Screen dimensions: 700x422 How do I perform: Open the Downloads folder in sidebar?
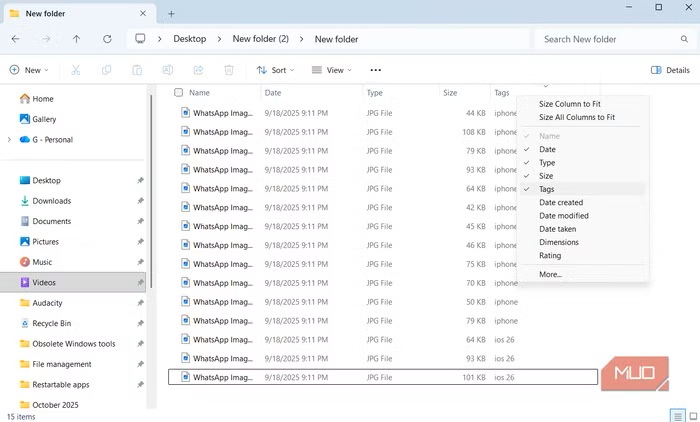(x=51, y=201)
